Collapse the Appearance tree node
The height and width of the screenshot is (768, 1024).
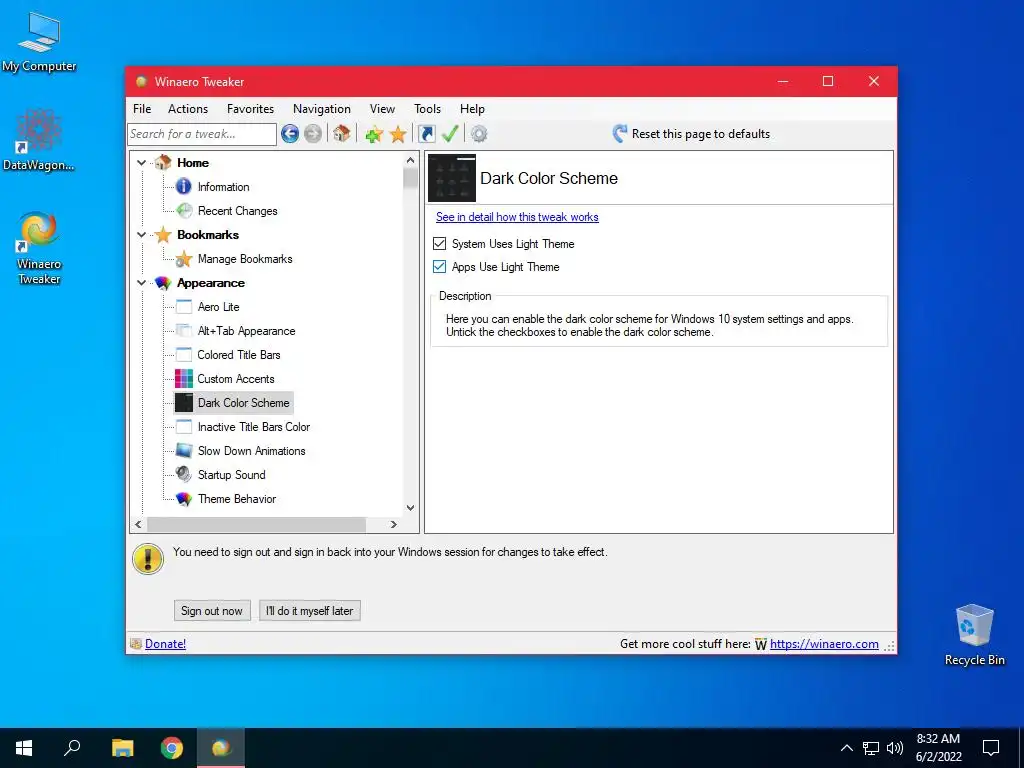coord(142,283)
